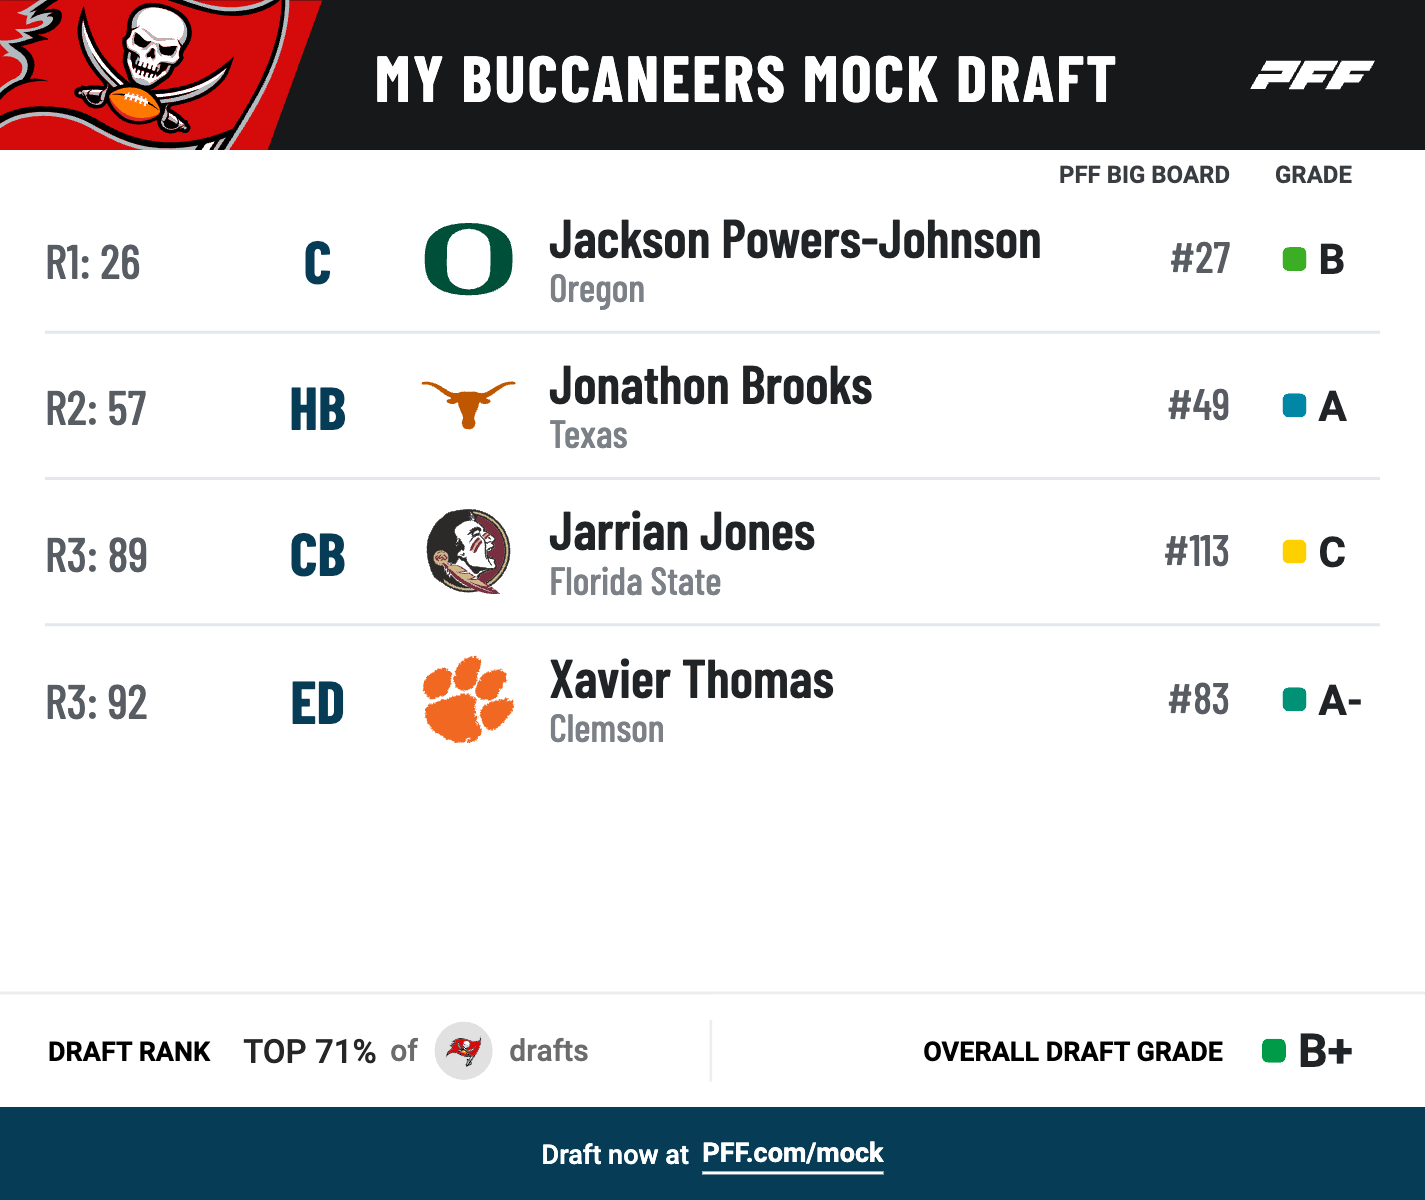
Task: Click the Florida State Seminoles logo
Action: (x=468, y=551)
